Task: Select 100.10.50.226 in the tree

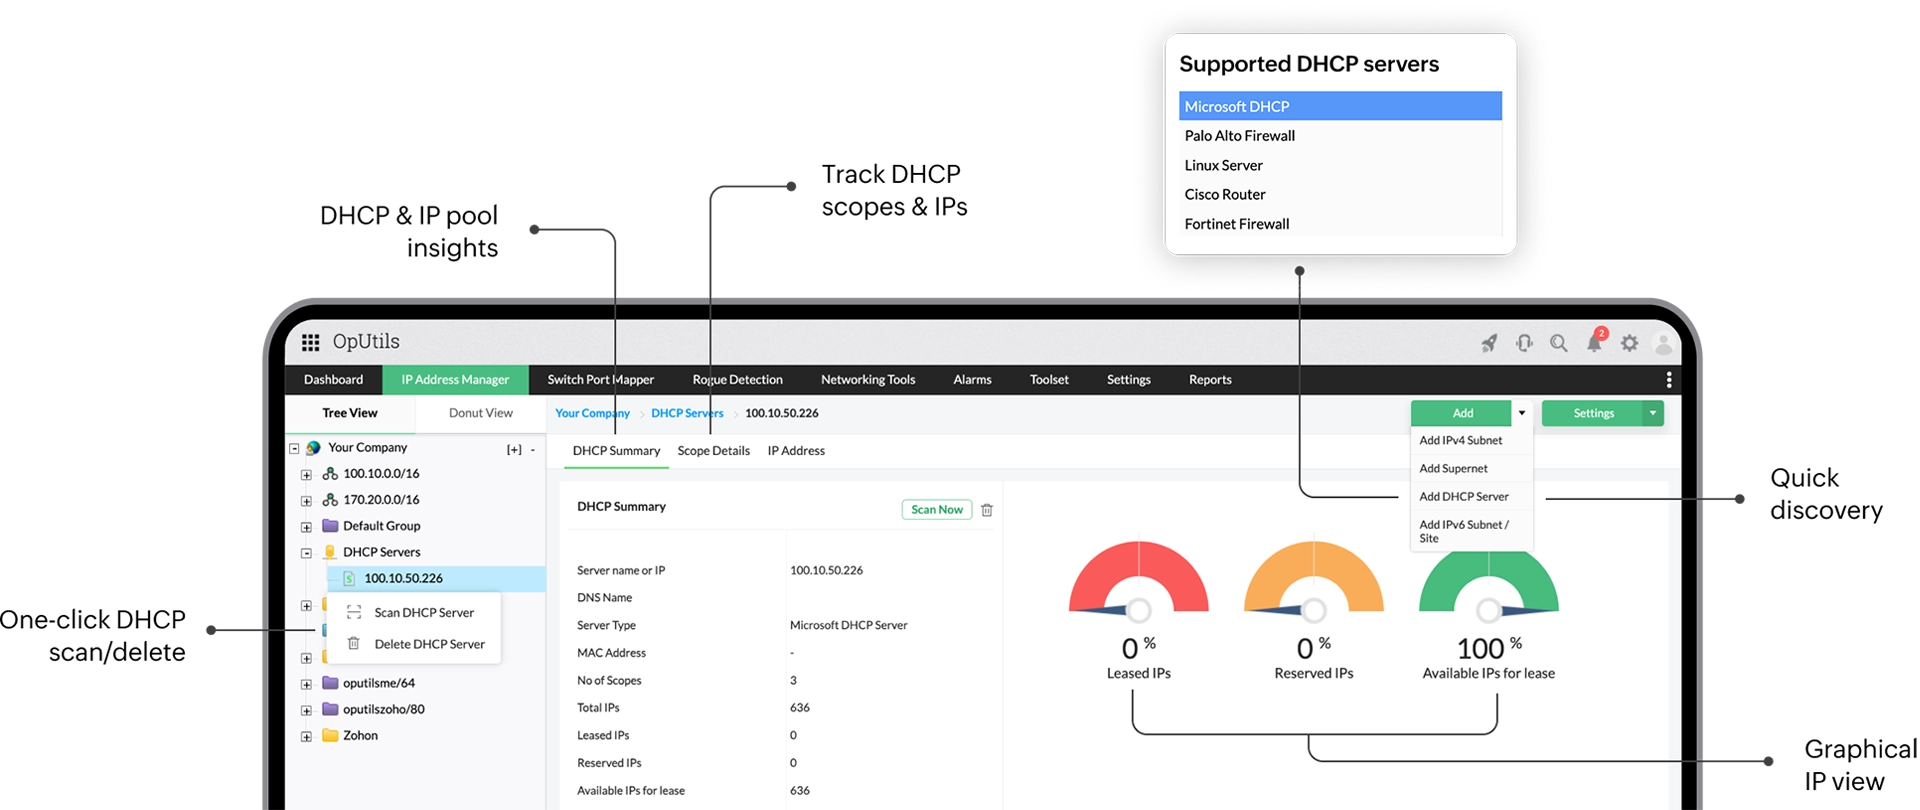Action: 436,578
